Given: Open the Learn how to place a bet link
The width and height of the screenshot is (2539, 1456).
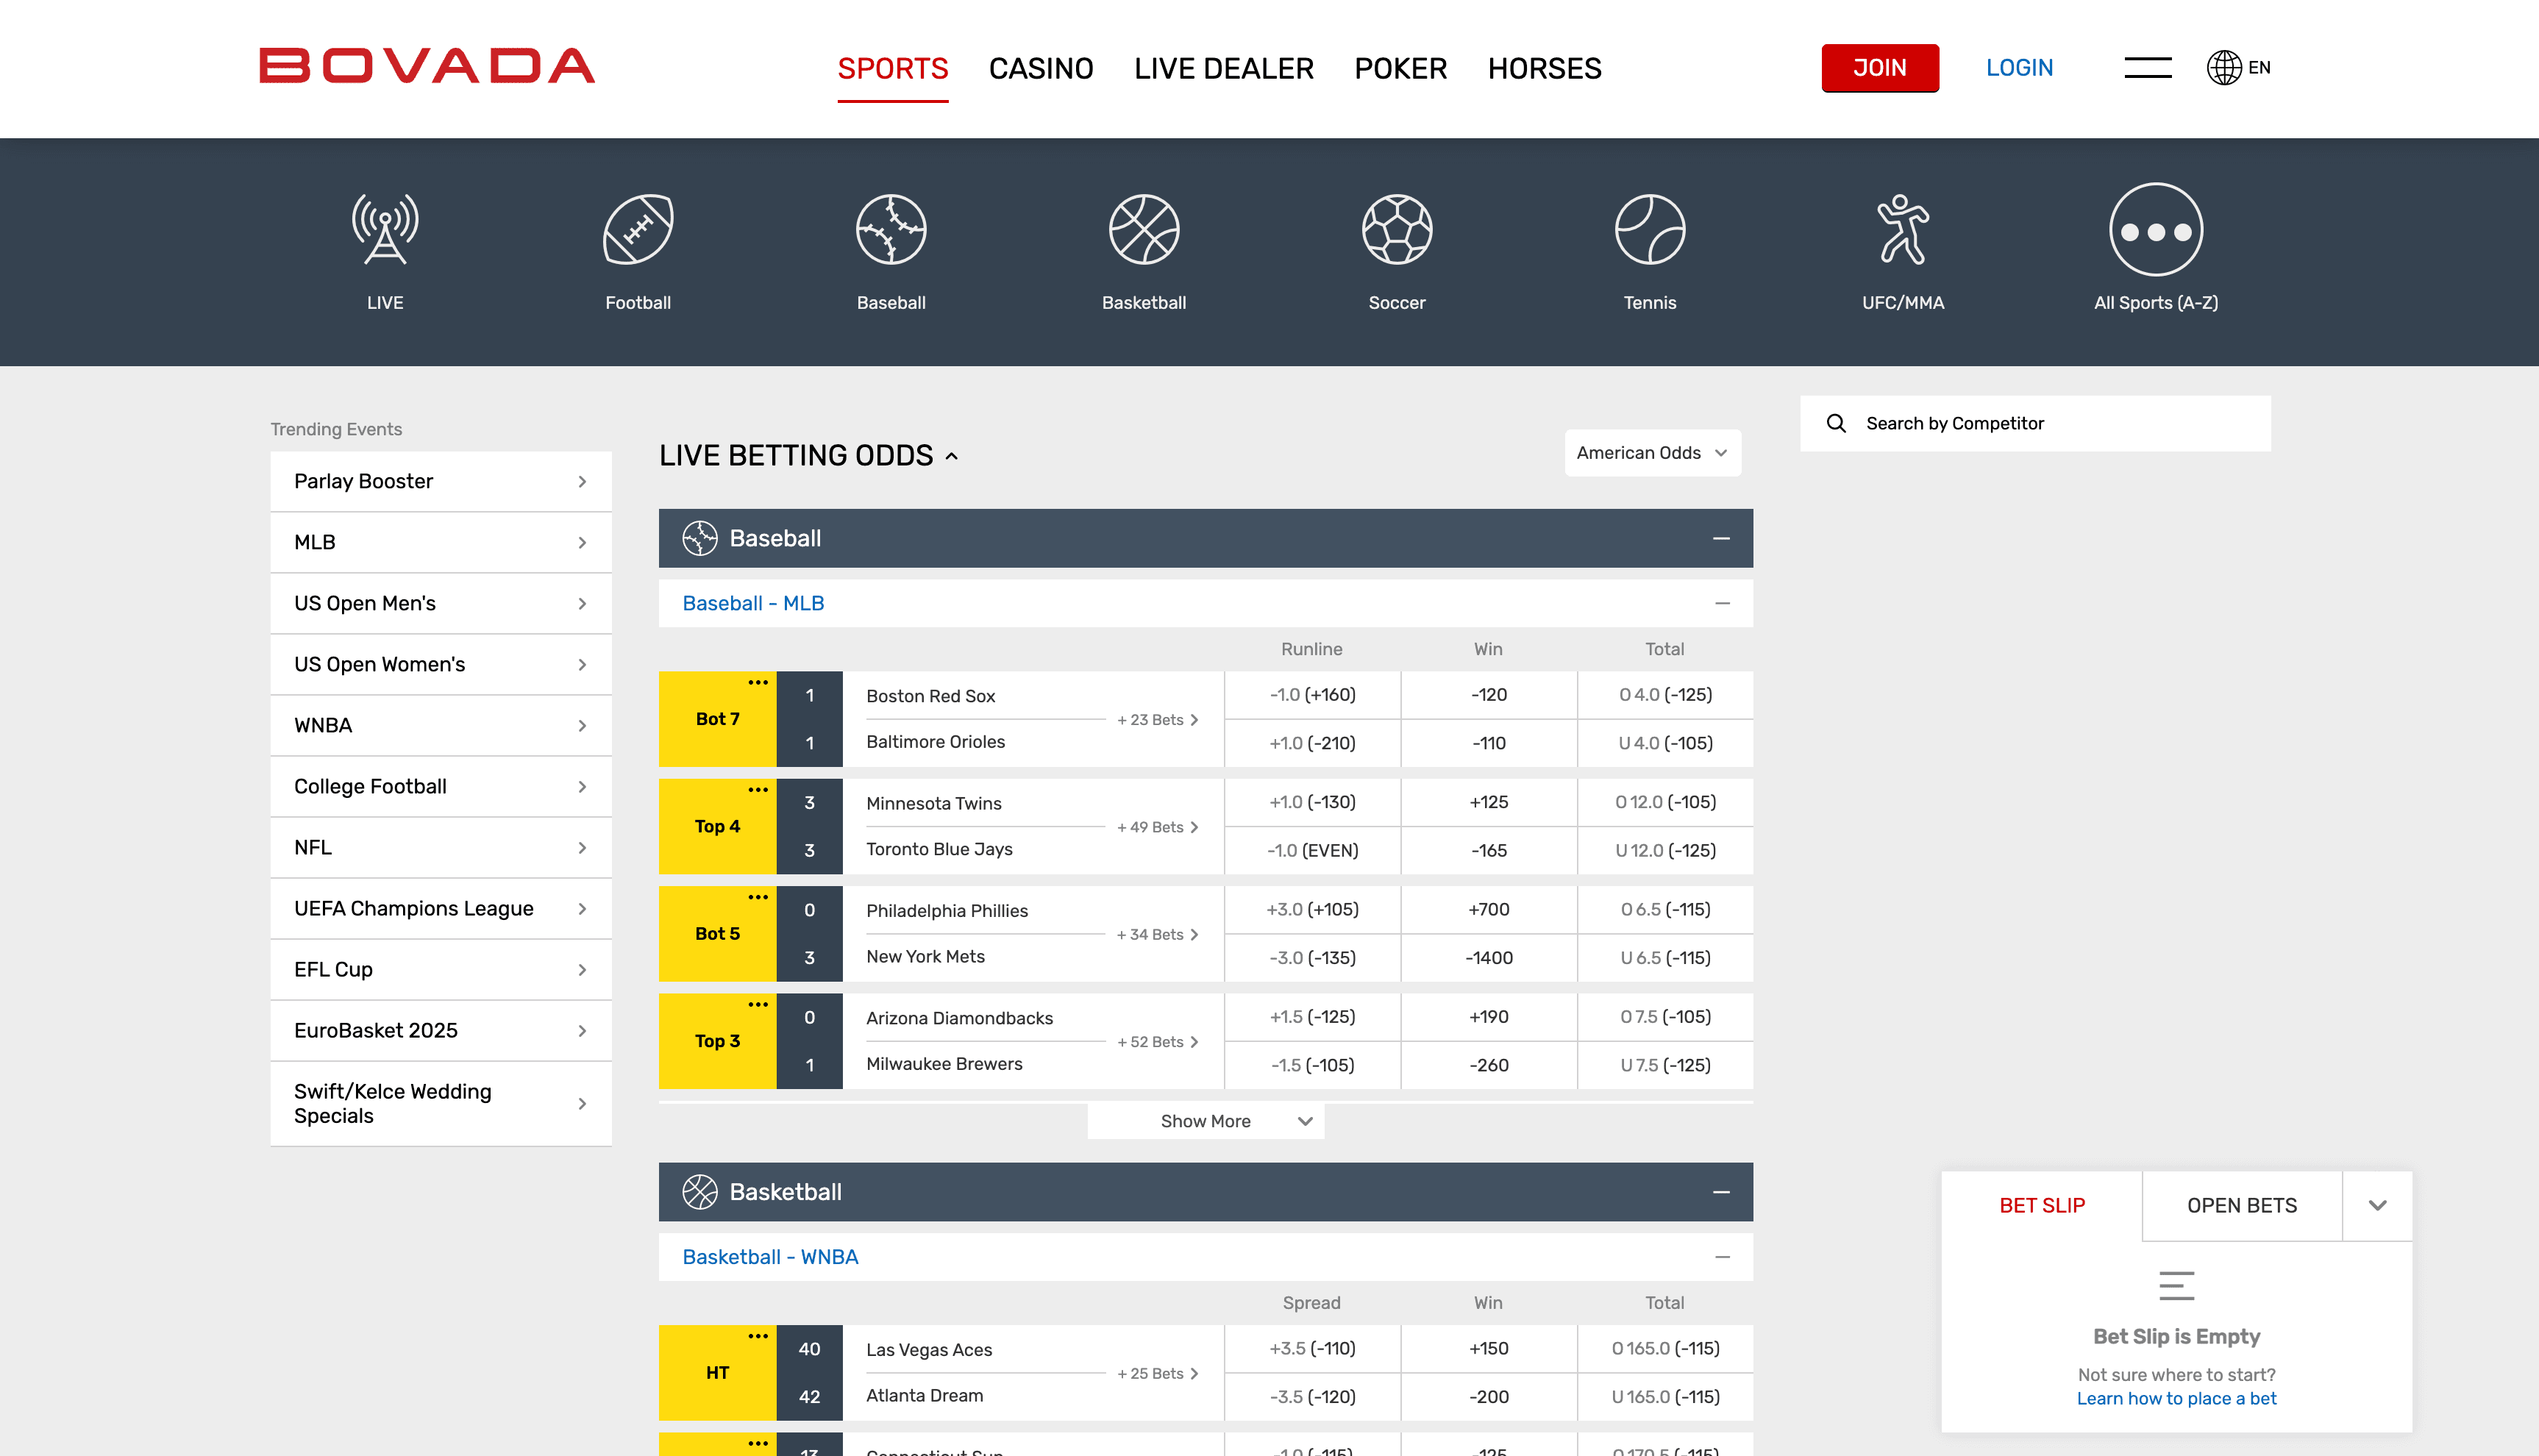Looking at the screenshot, I should pos(2176,1398).
